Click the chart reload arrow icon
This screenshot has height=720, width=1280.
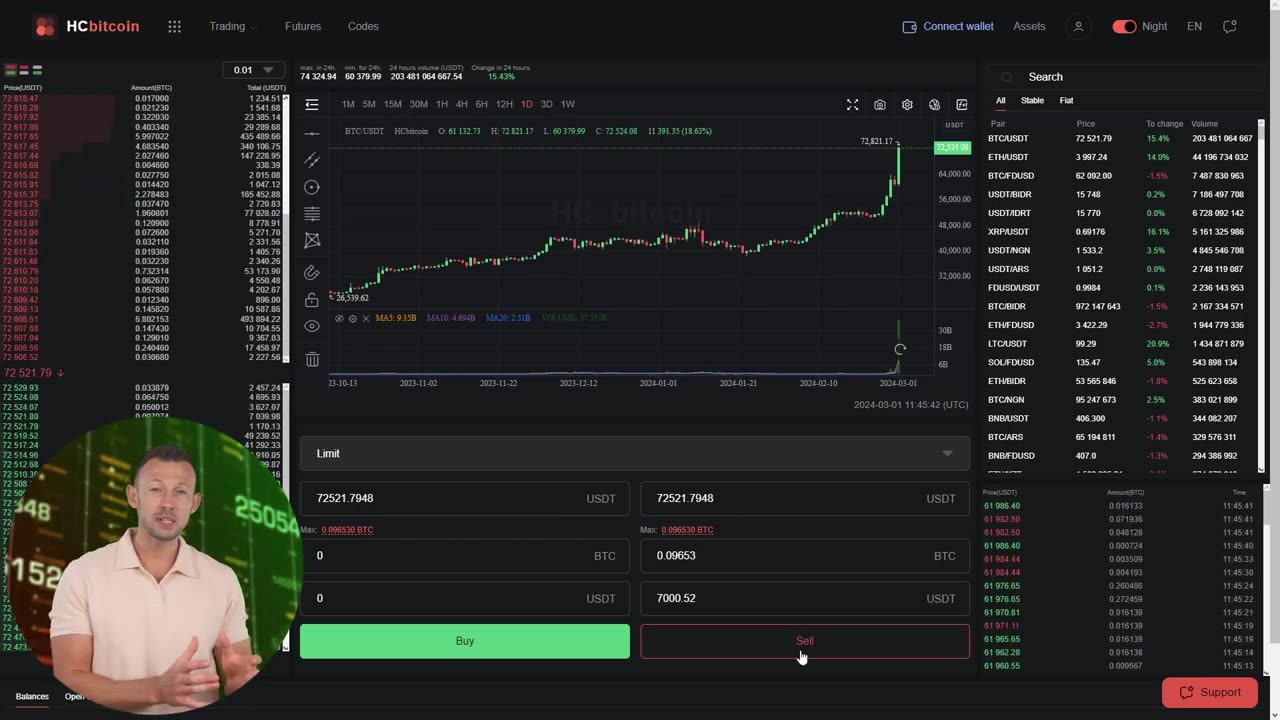900,349
